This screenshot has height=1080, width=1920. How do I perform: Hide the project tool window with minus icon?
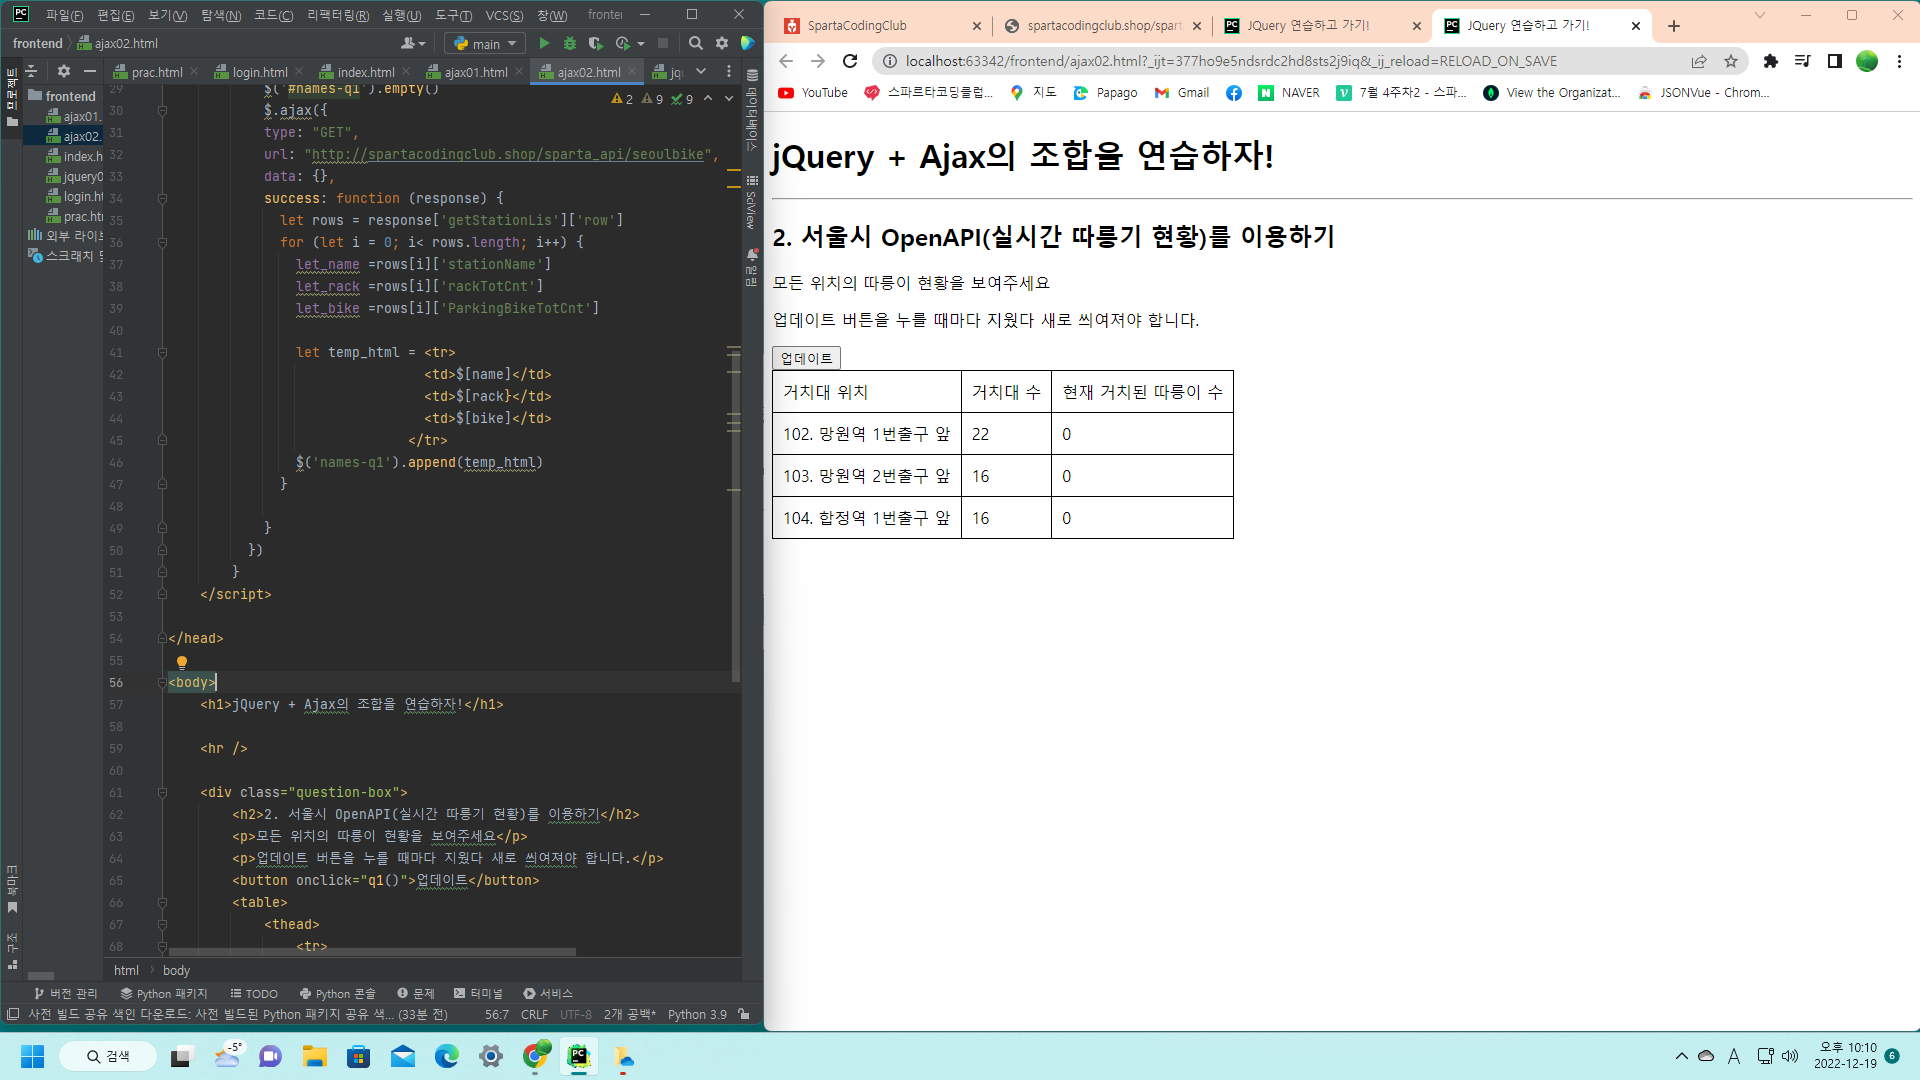[90, 71]
